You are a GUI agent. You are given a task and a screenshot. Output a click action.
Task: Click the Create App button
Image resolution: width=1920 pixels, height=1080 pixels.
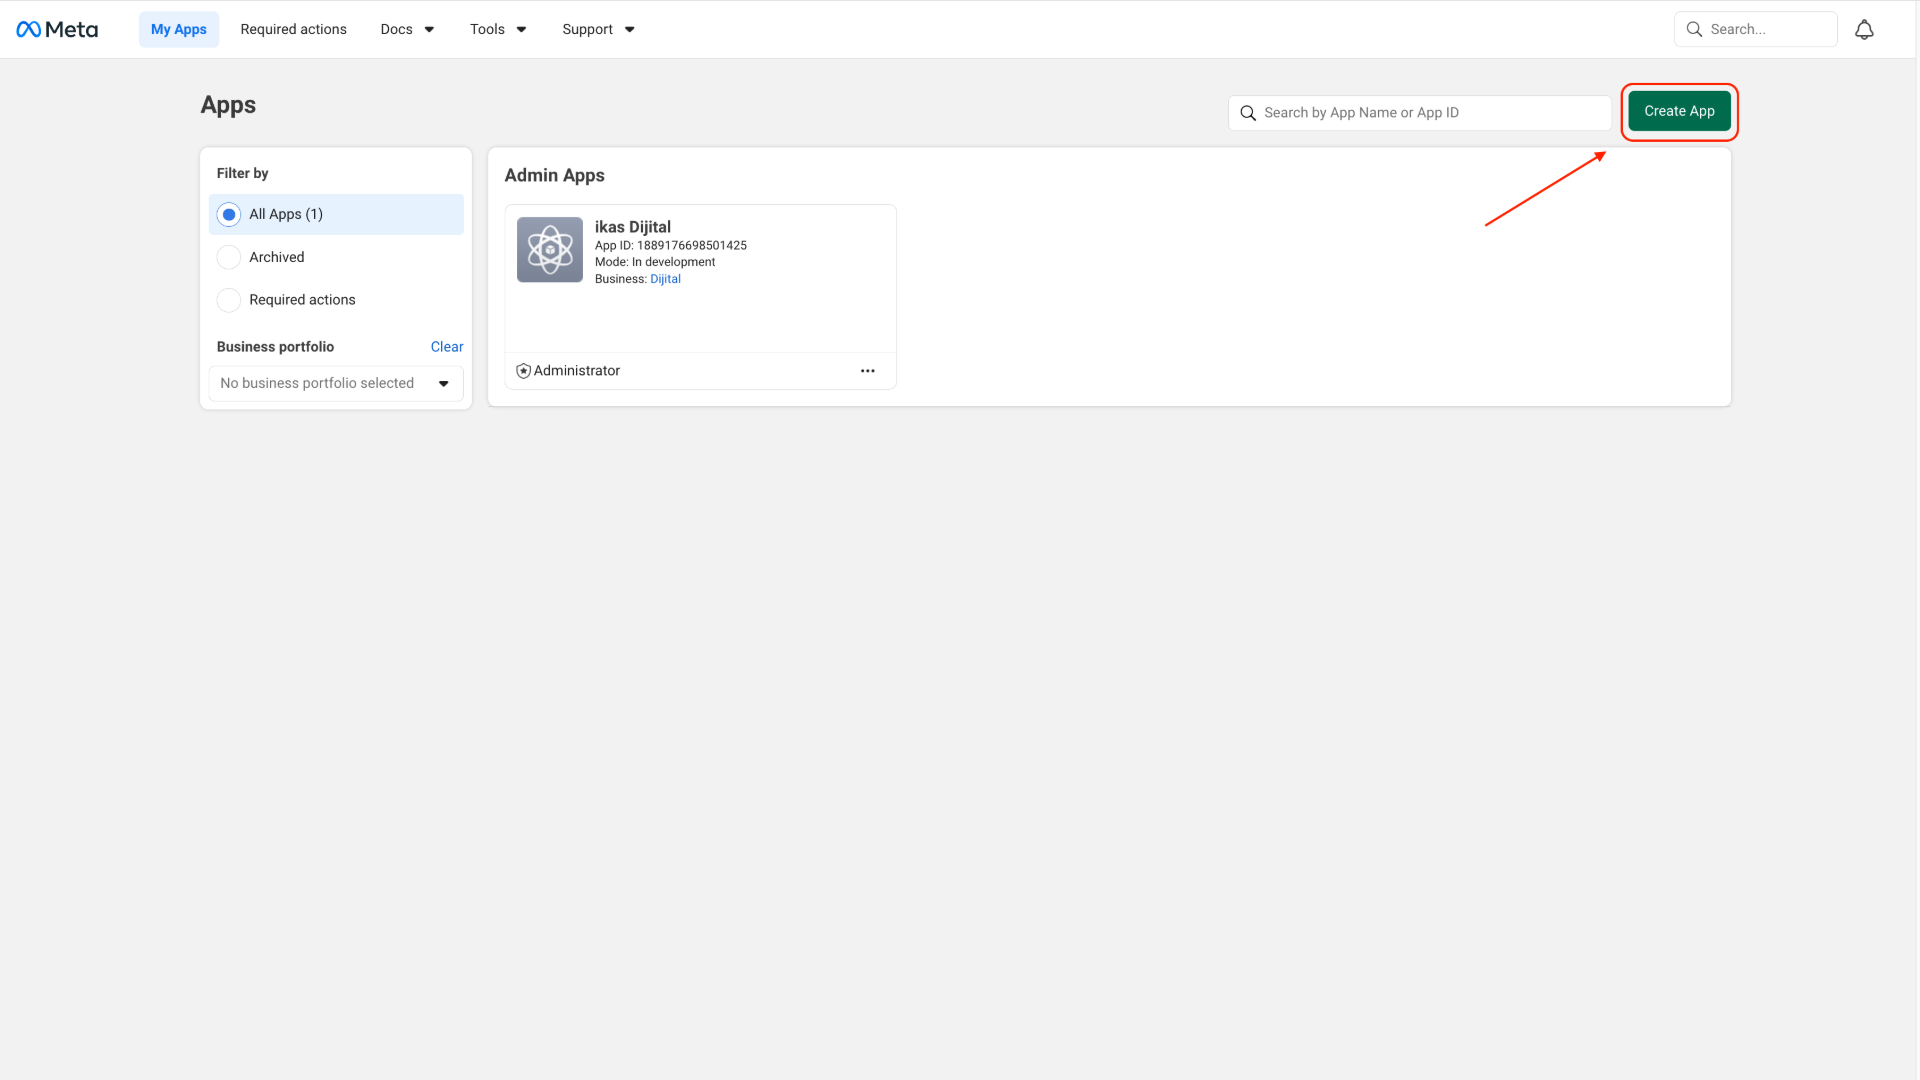click(1680, 111)
